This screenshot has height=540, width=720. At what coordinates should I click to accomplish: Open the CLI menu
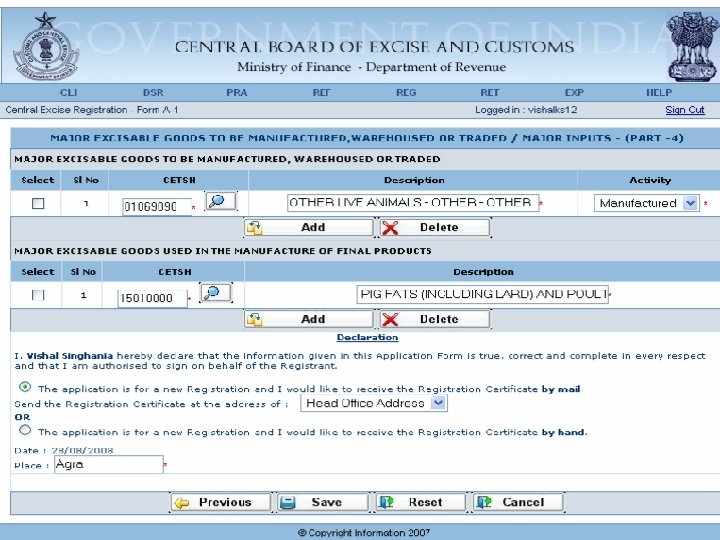pos(68,92)
